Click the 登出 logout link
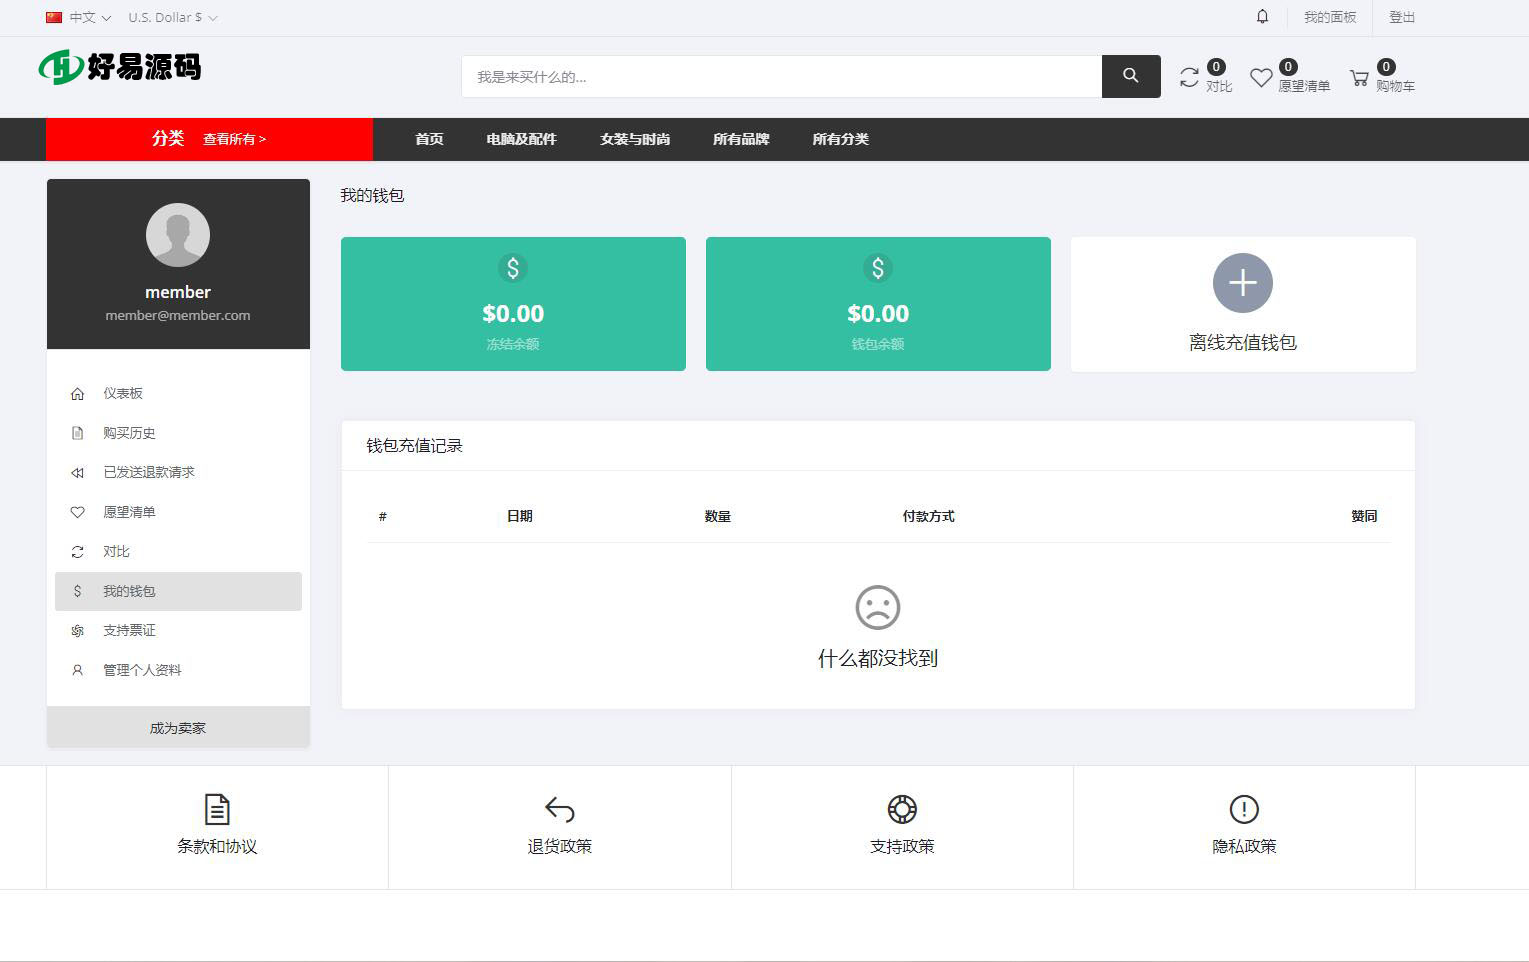The image size is (1529, 962). 1402,17
